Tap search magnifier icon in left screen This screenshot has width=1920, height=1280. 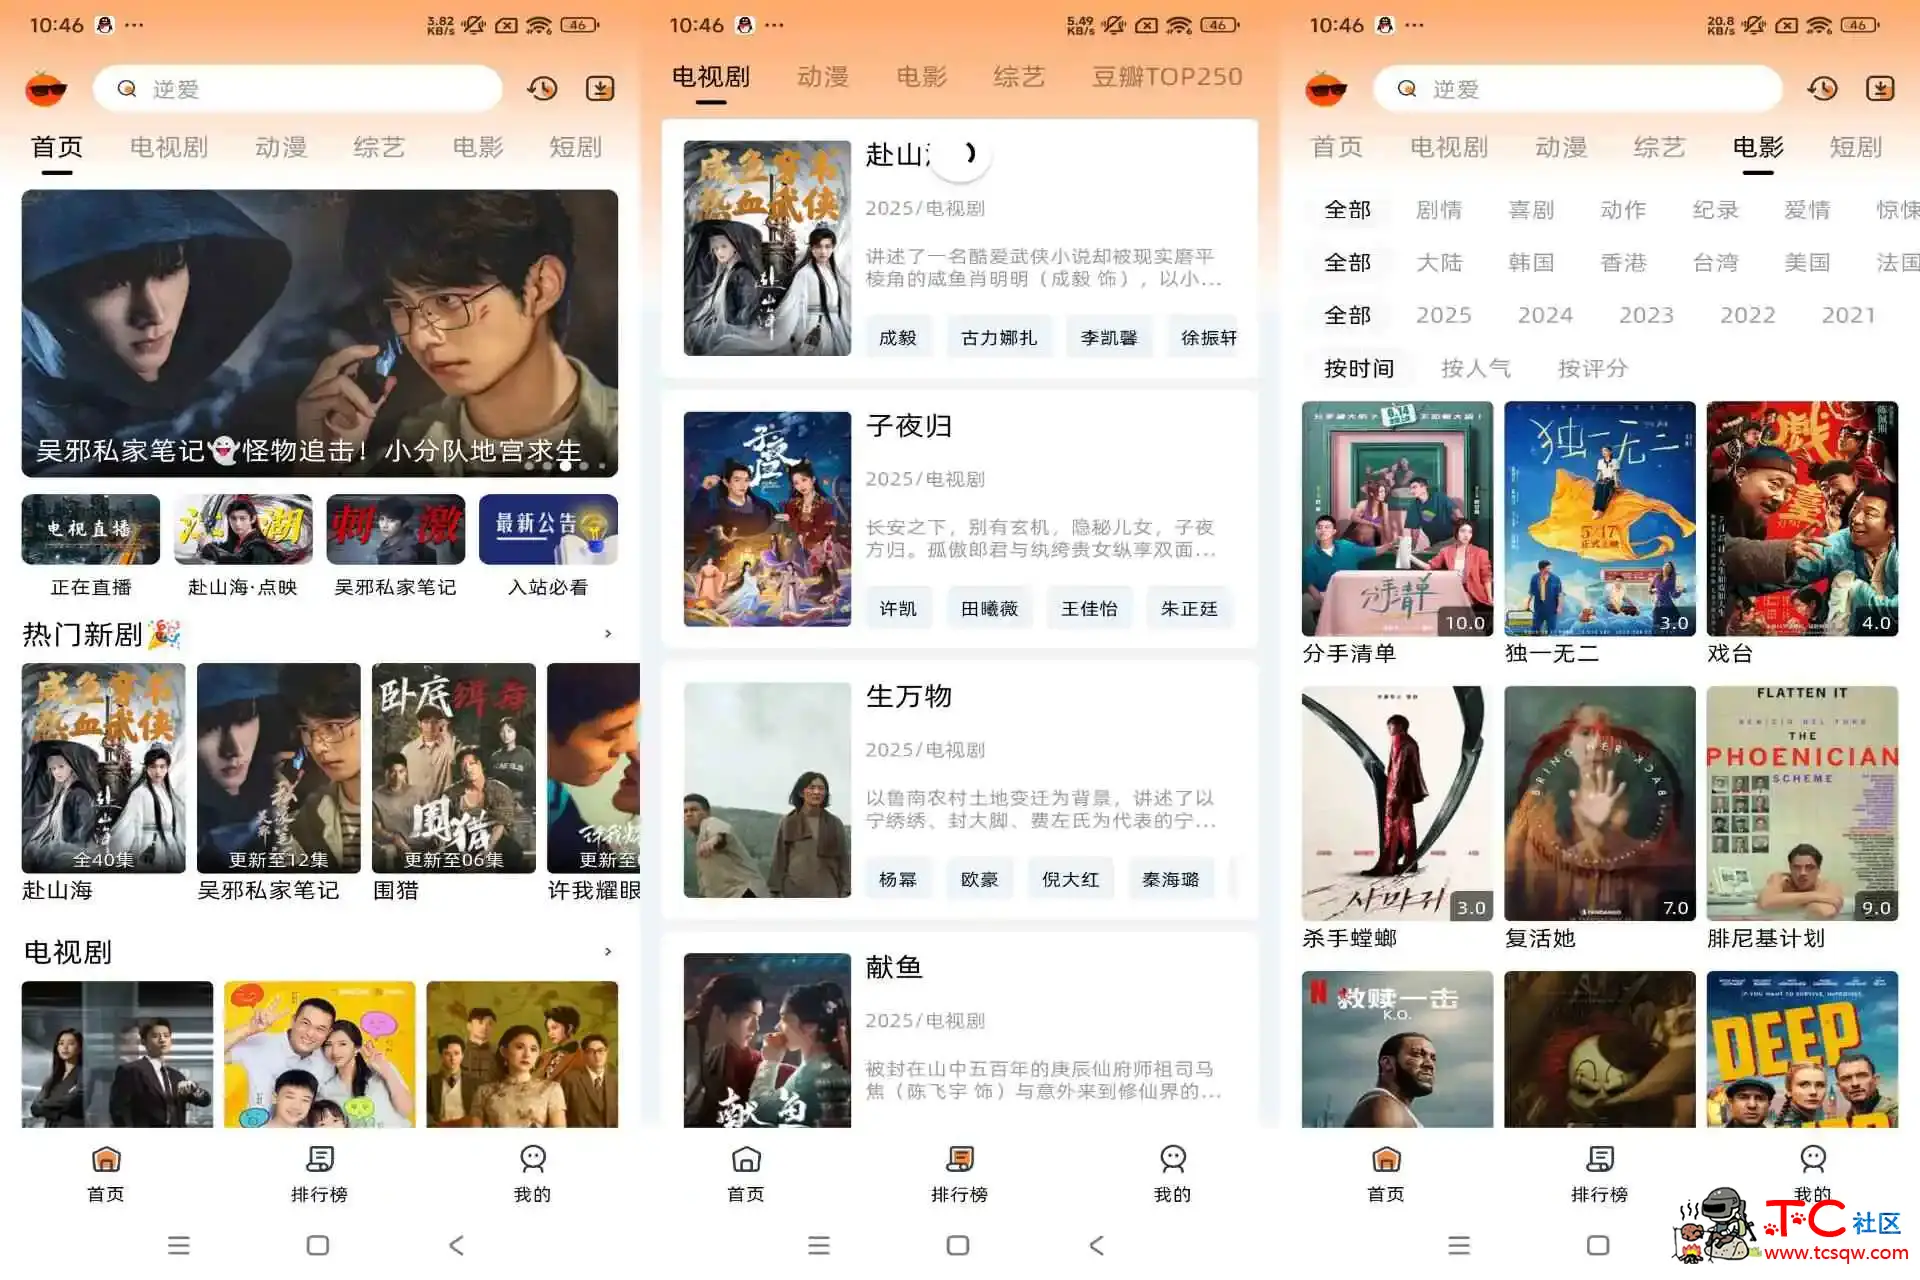[x=127, y=89]
